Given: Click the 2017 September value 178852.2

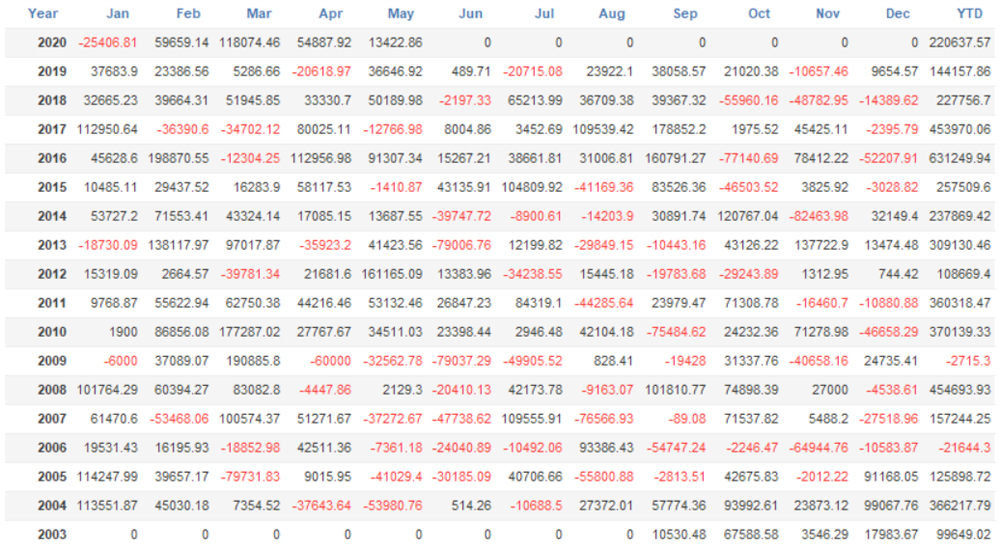Looking at the screenshot, I should [670, 130].
